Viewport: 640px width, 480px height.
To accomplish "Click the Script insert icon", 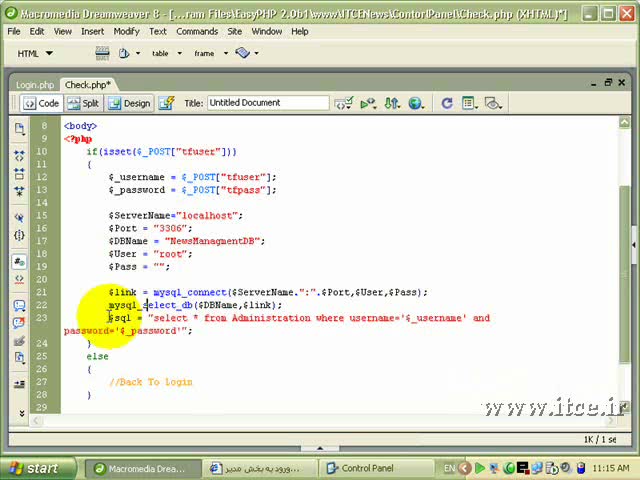I will (242, 53).
